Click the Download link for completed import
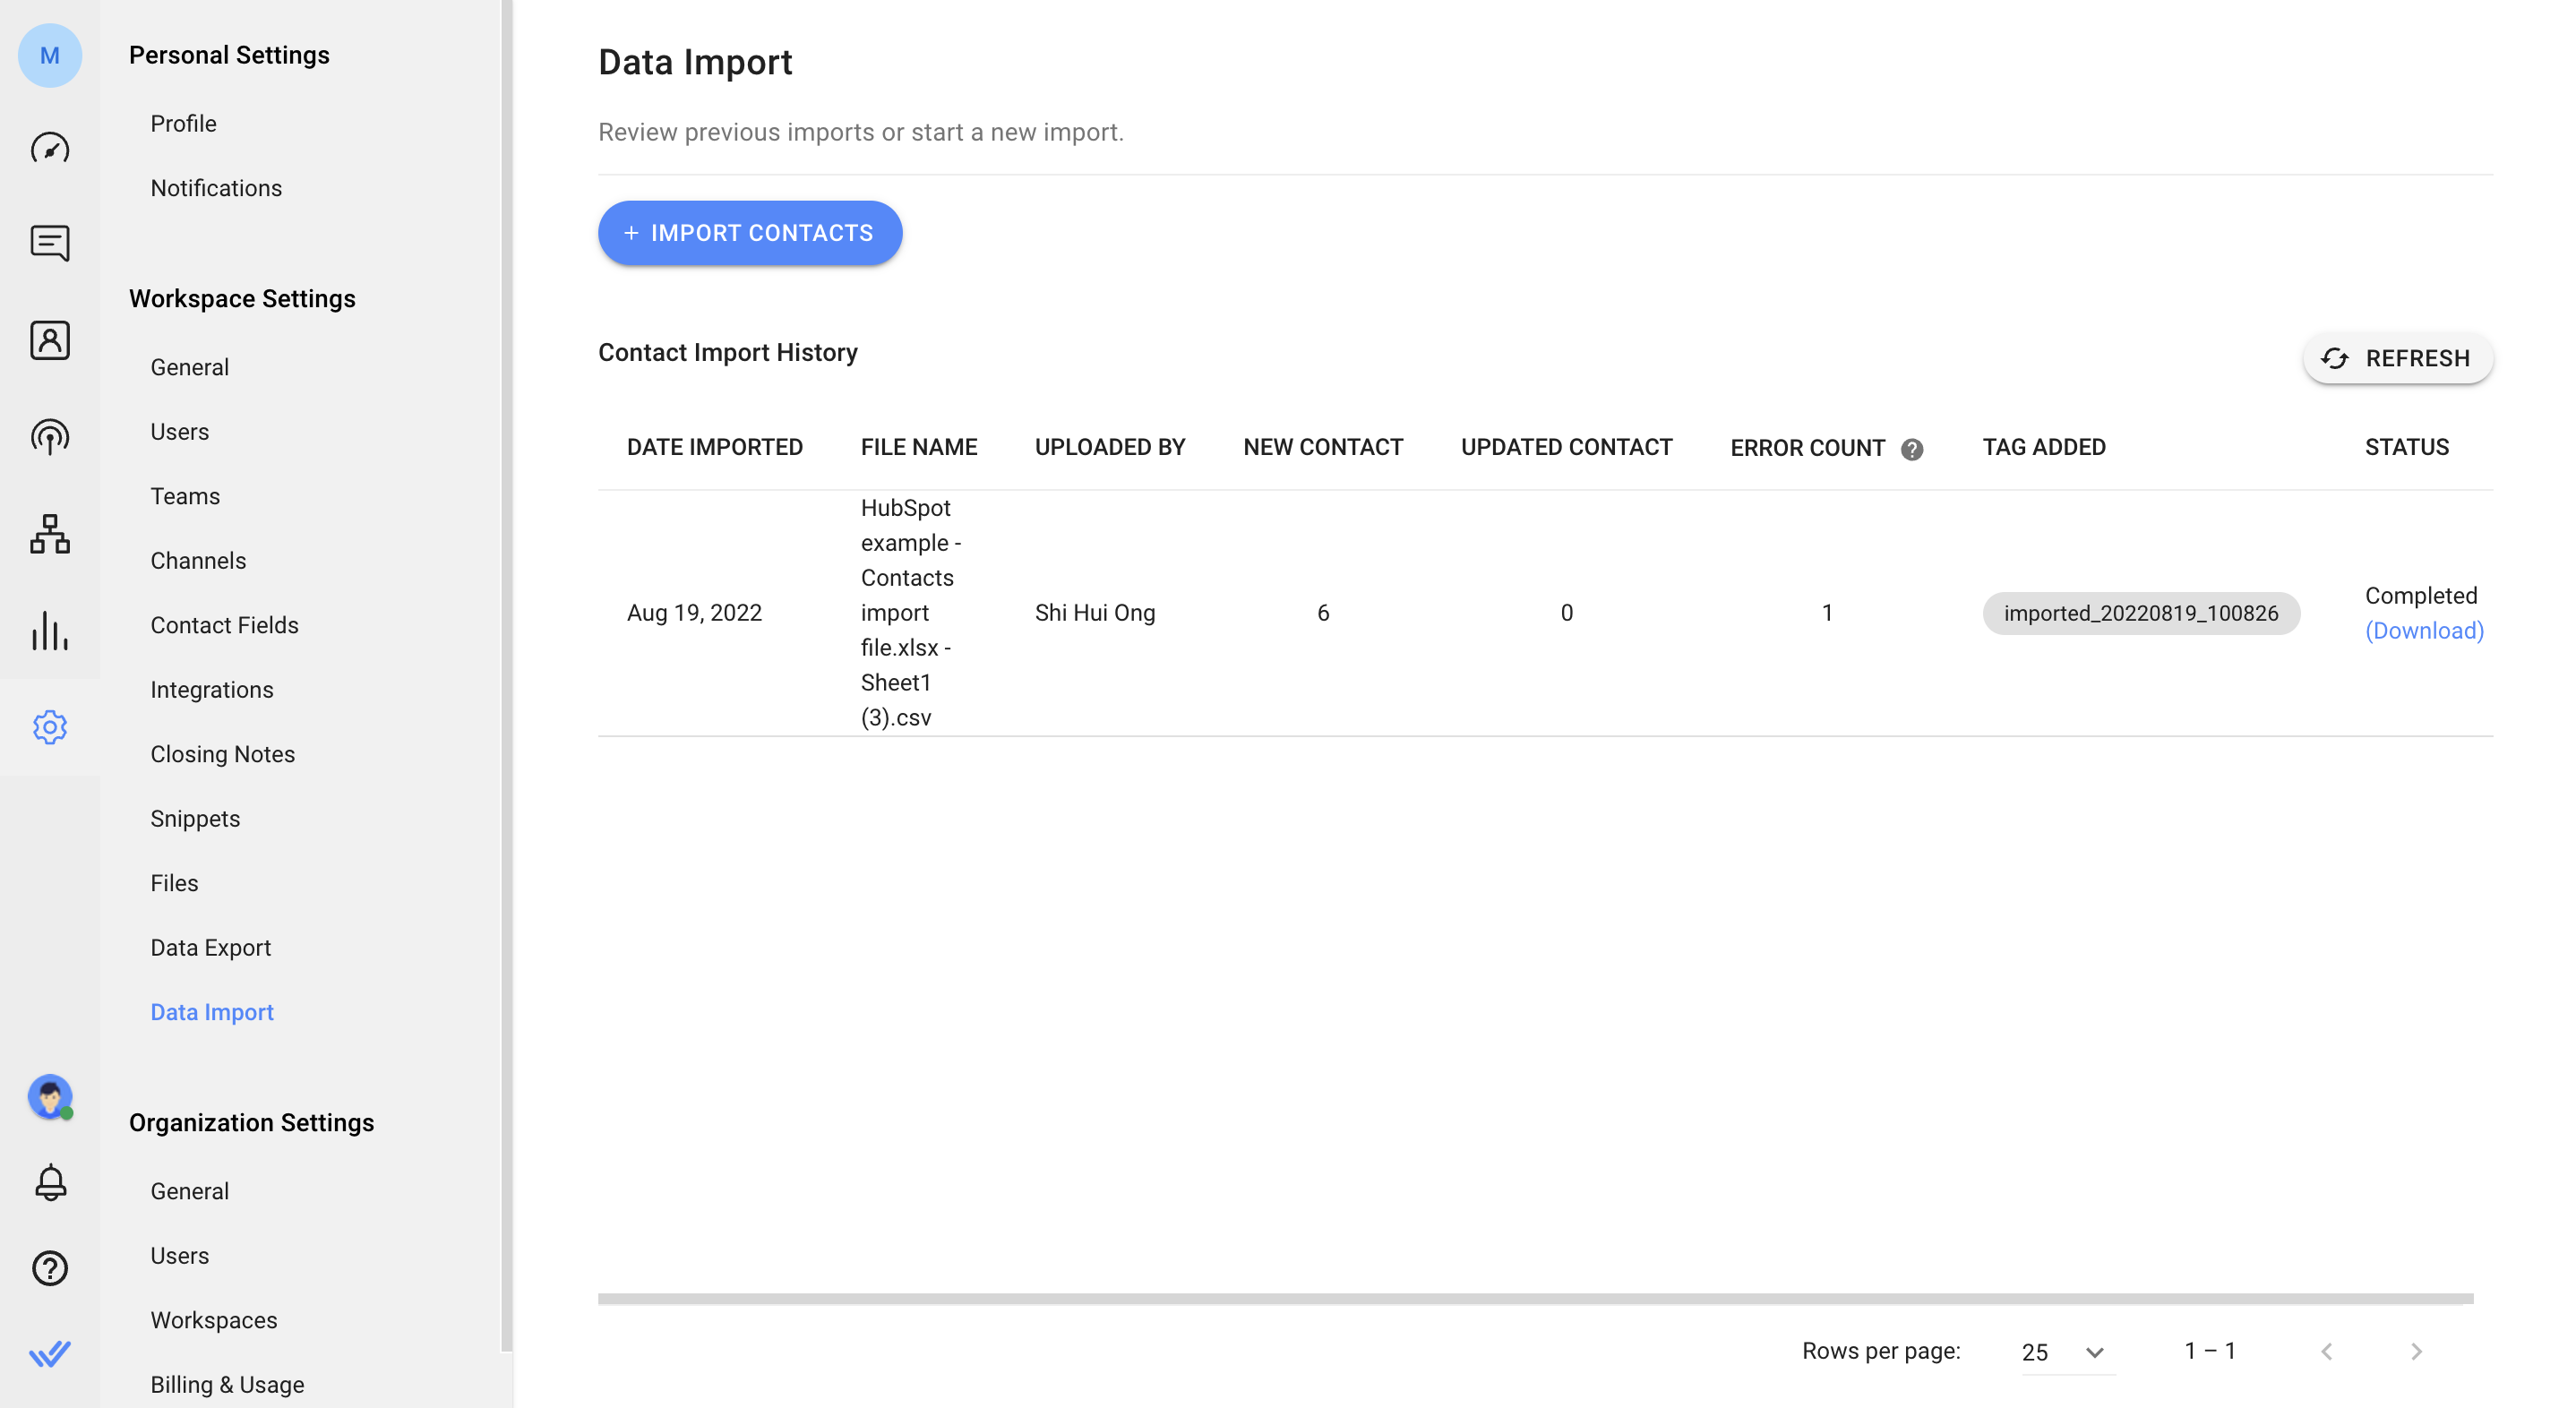The width and height of the screenshot is (2576, 1408). coord(2424,630)
